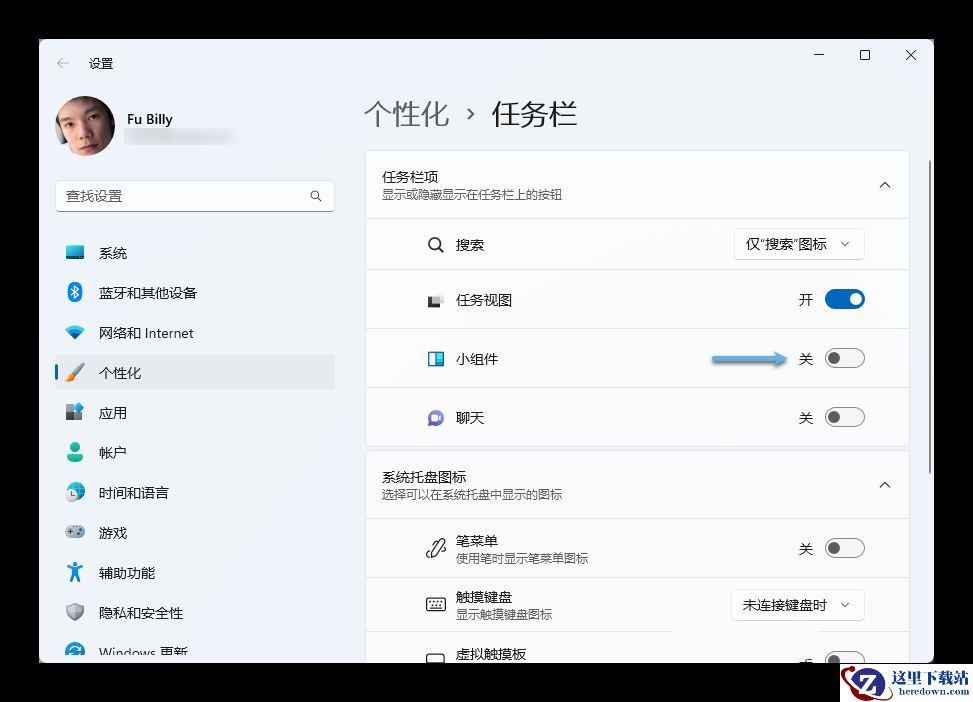Toggle the 虚拟触摸板 switch

845,657
